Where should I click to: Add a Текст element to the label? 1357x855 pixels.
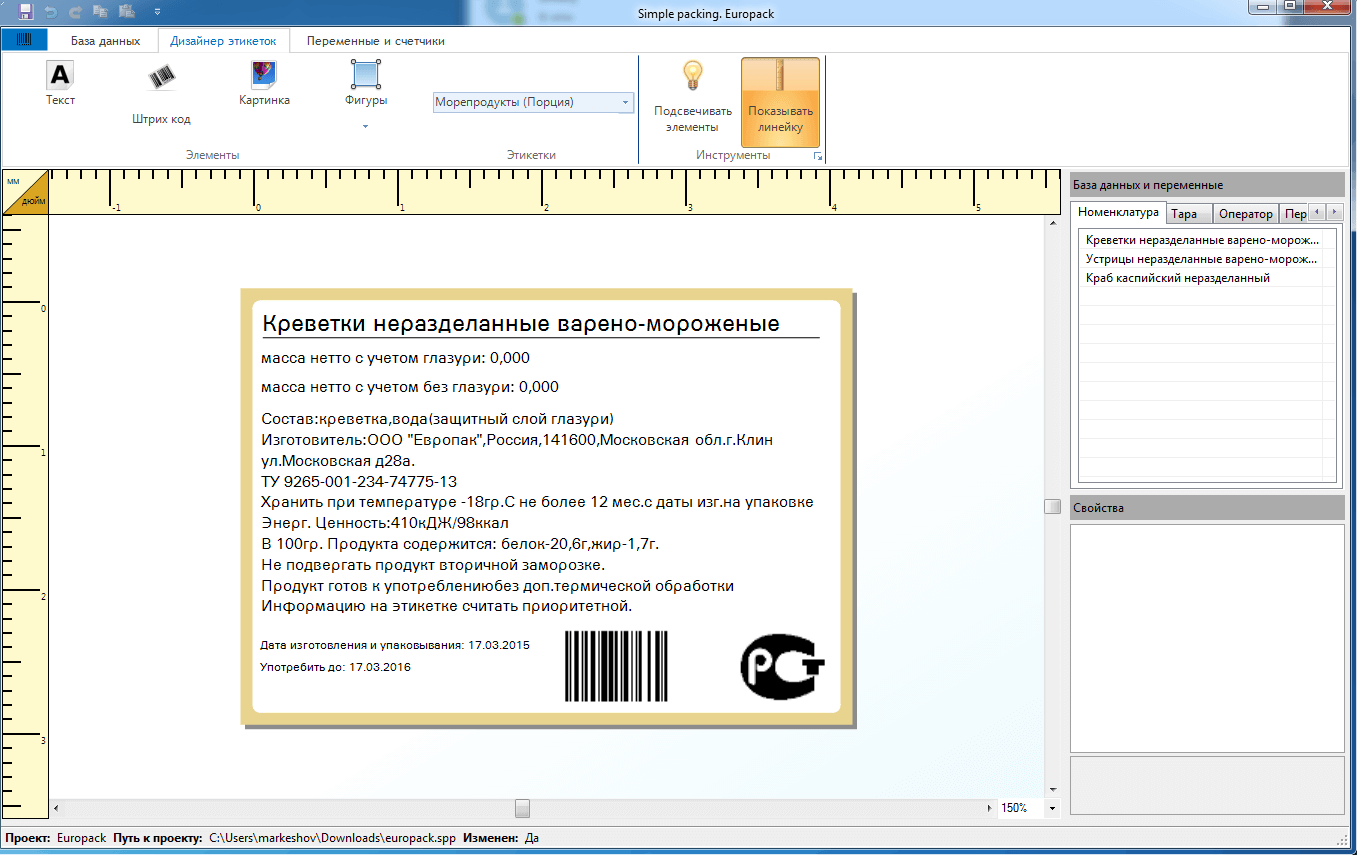60,83
